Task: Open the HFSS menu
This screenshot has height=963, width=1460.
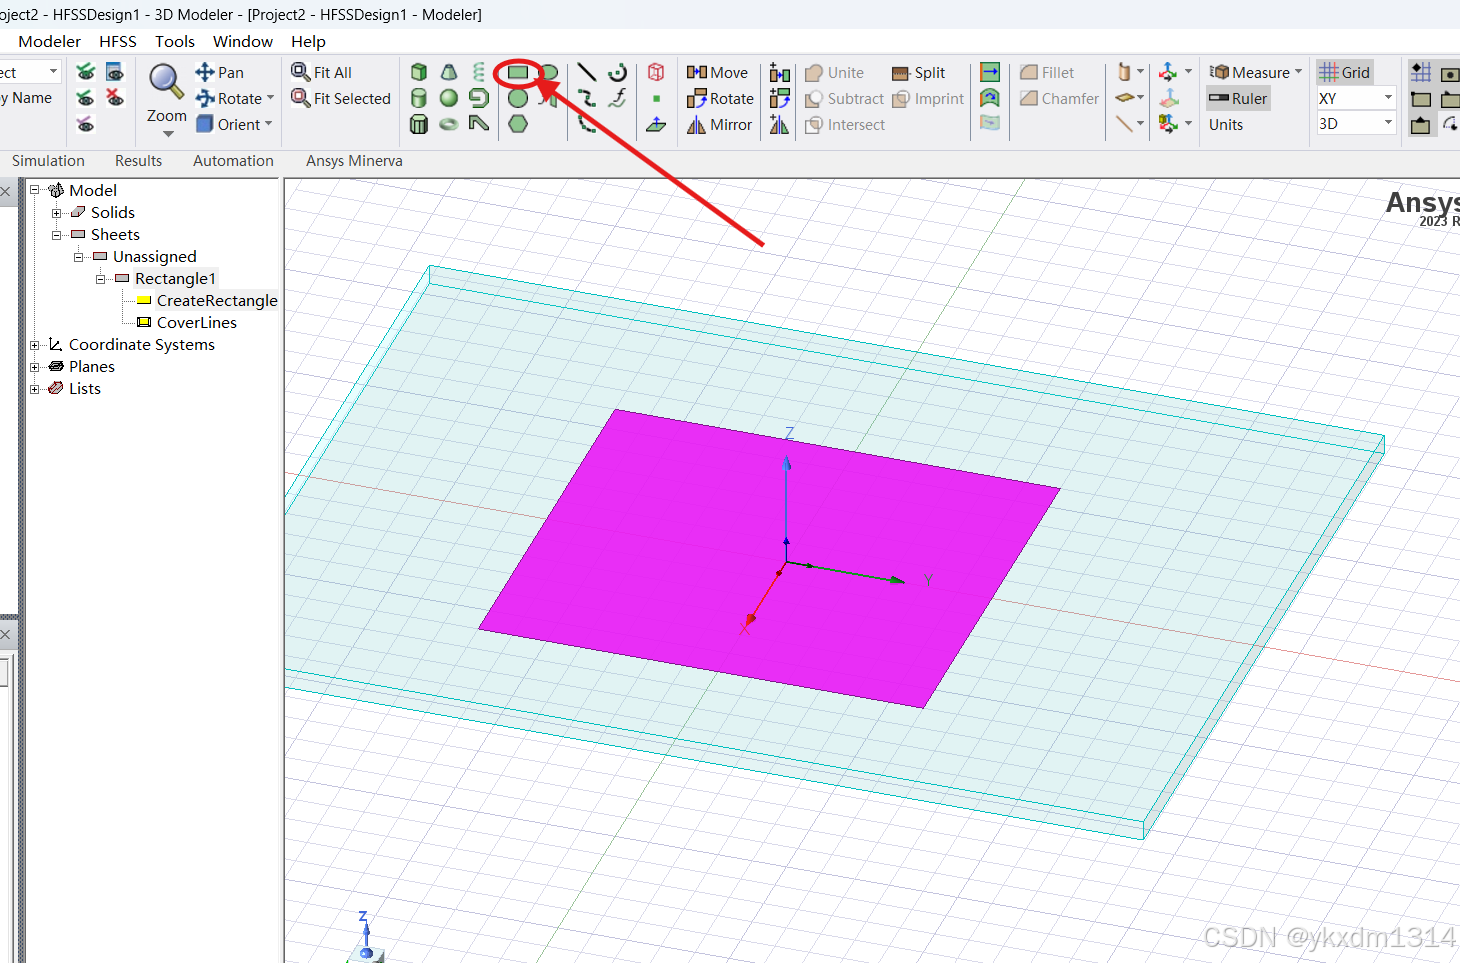Action: (118, 41)
